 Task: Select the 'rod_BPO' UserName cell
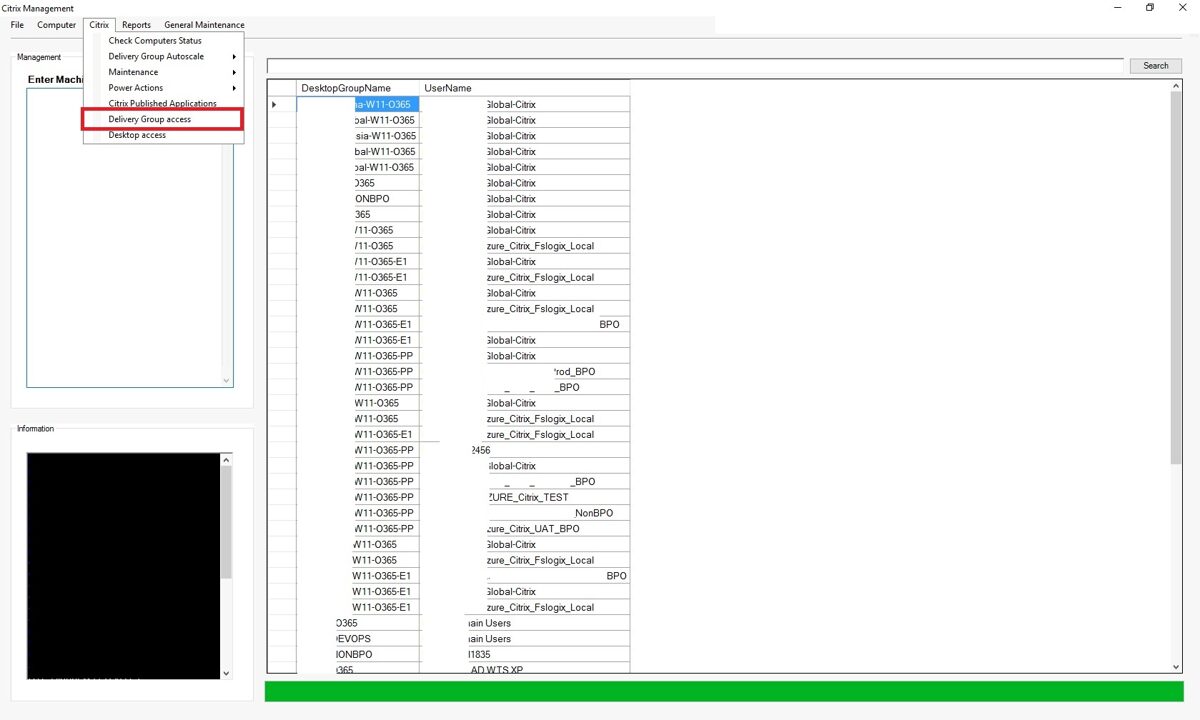525,371
